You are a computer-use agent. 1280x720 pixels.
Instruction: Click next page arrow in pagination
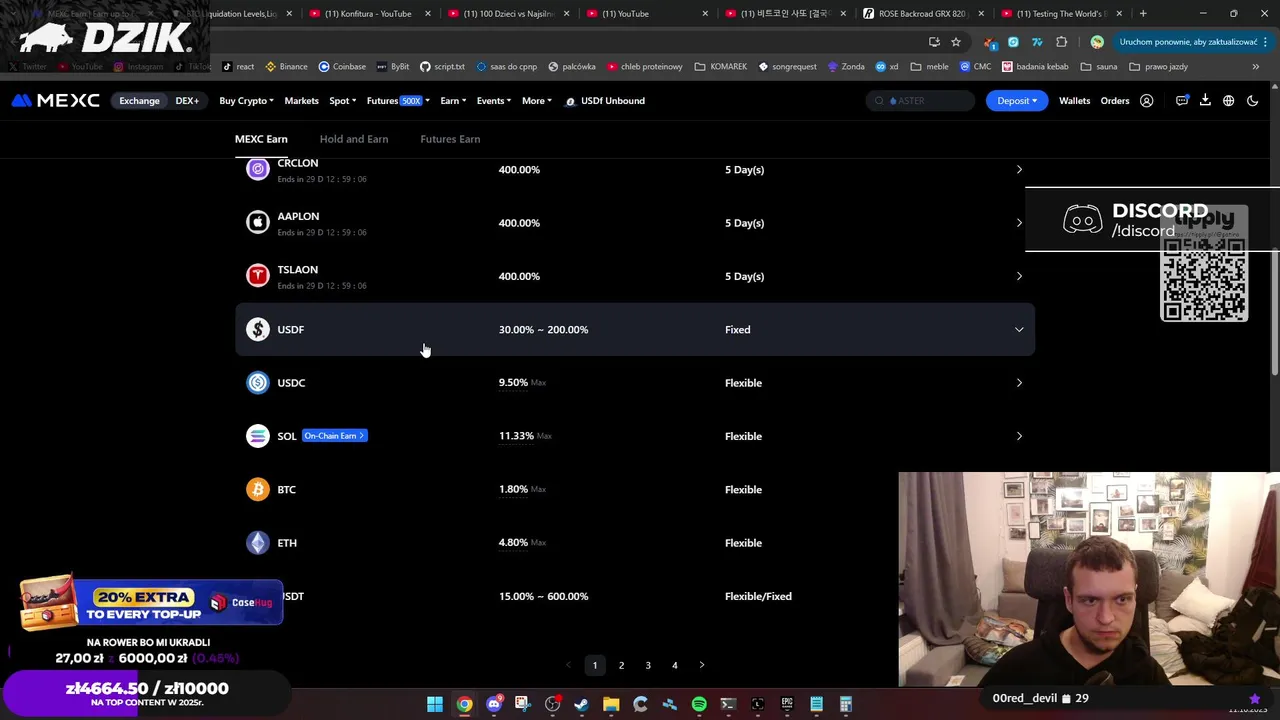point(701,665)
